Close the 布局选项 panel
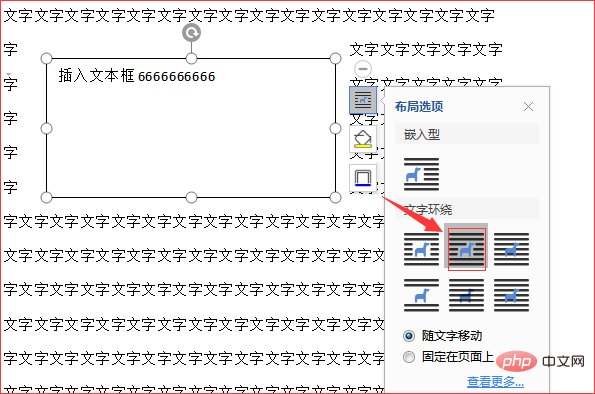The height and width of the screenshot is (394, 595). tap(528, 107)
